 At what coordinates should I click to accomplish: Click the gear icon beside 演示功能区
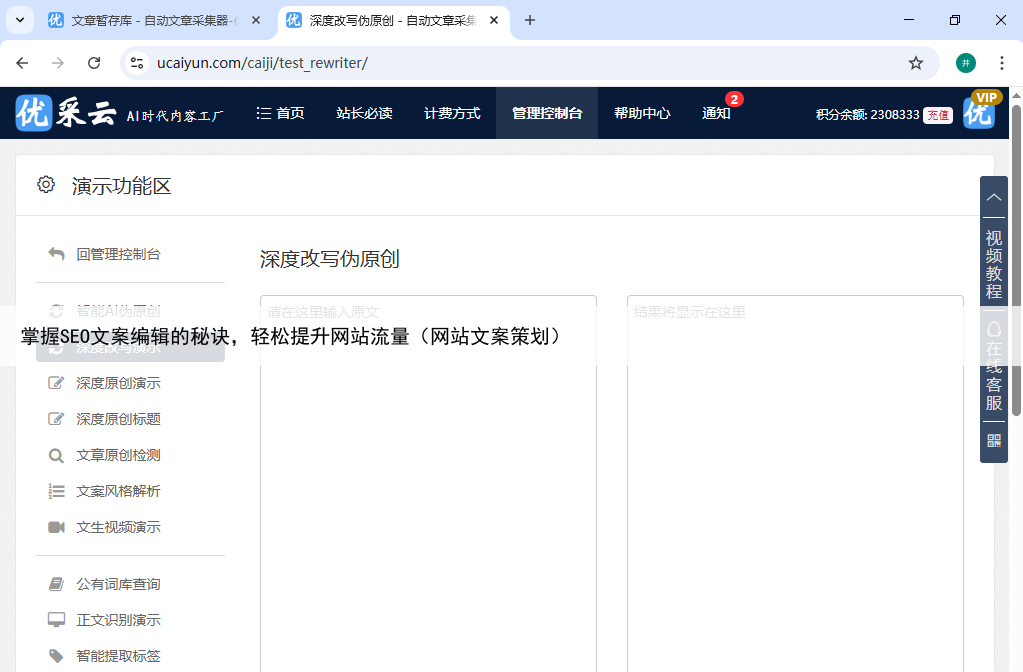pyautogui.click(x=45, y=185)
